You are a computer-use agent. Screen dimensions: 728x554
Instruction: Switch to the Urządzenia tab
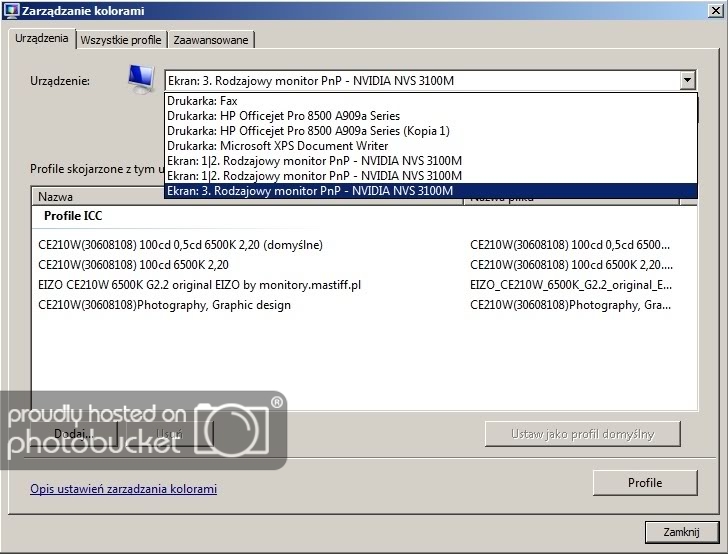click(42, 38)
